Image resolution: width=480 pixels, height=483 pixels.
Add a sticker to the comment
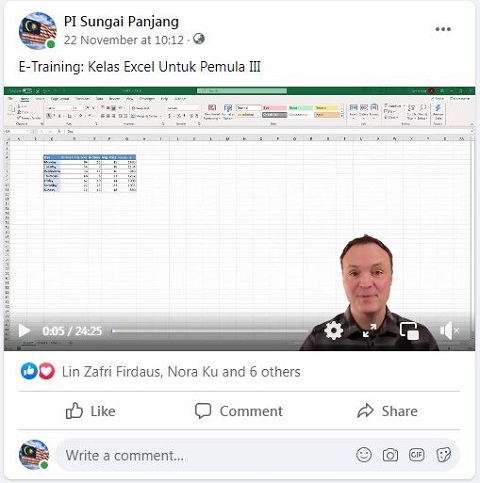[443, 455]
